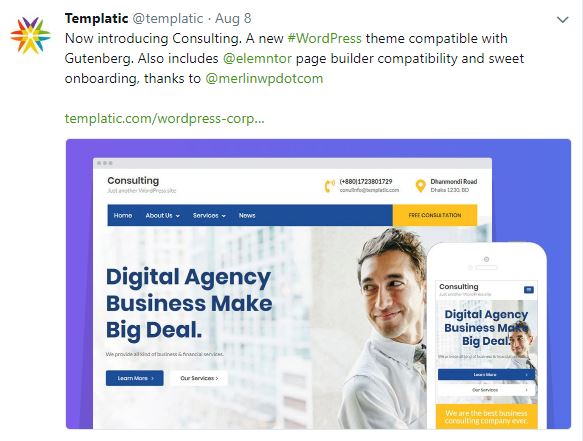Expand the About Us dropdown menu
Image resolution: width=583 pixels, height=441 pixels.
click(x=162, y=215)
